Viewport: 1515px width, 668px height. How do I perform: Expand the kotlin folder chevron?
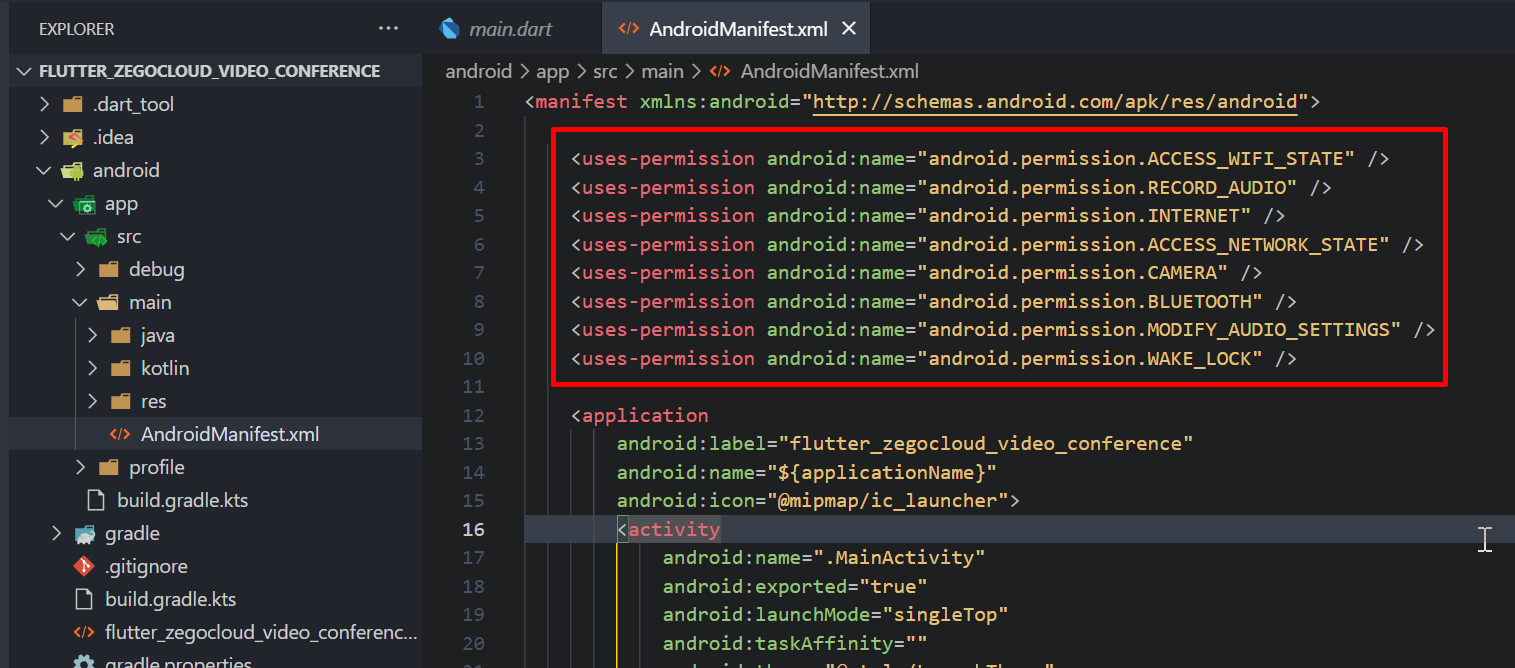pyautogui.click(x=92, y=368)
